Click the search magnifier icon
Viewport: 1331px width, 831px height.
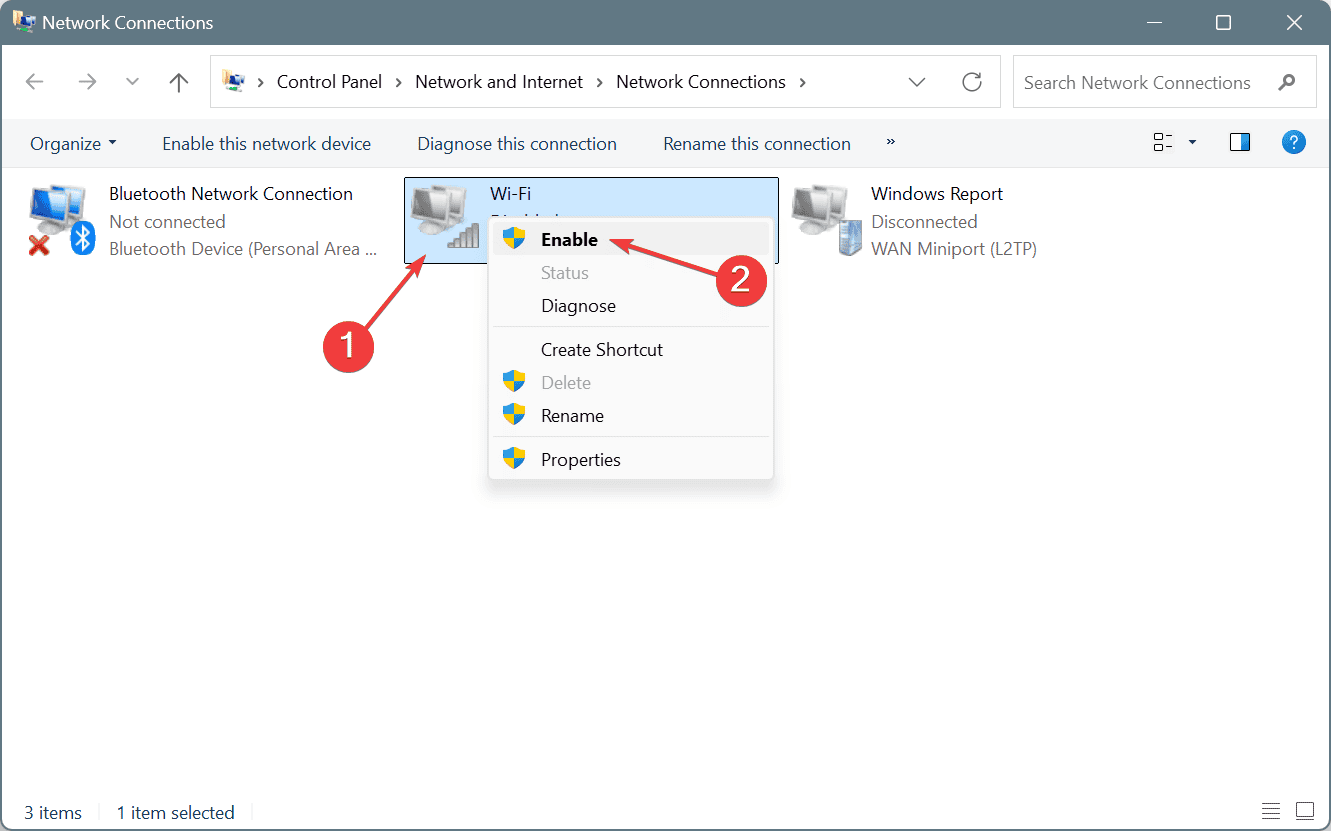pos(1287,83)
